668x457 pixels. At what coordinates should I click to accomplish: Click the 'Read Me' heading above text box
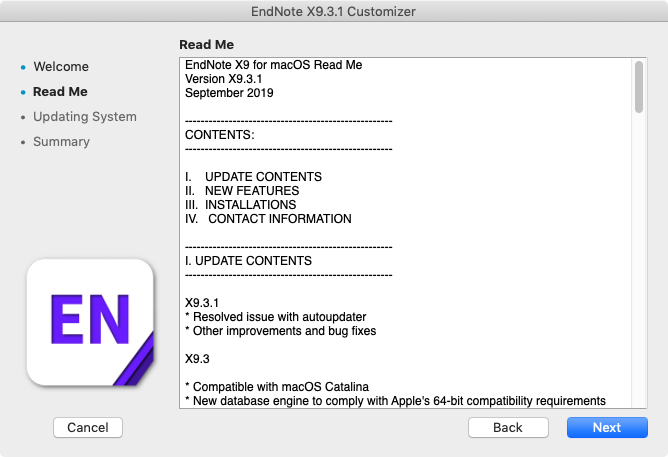207,45
